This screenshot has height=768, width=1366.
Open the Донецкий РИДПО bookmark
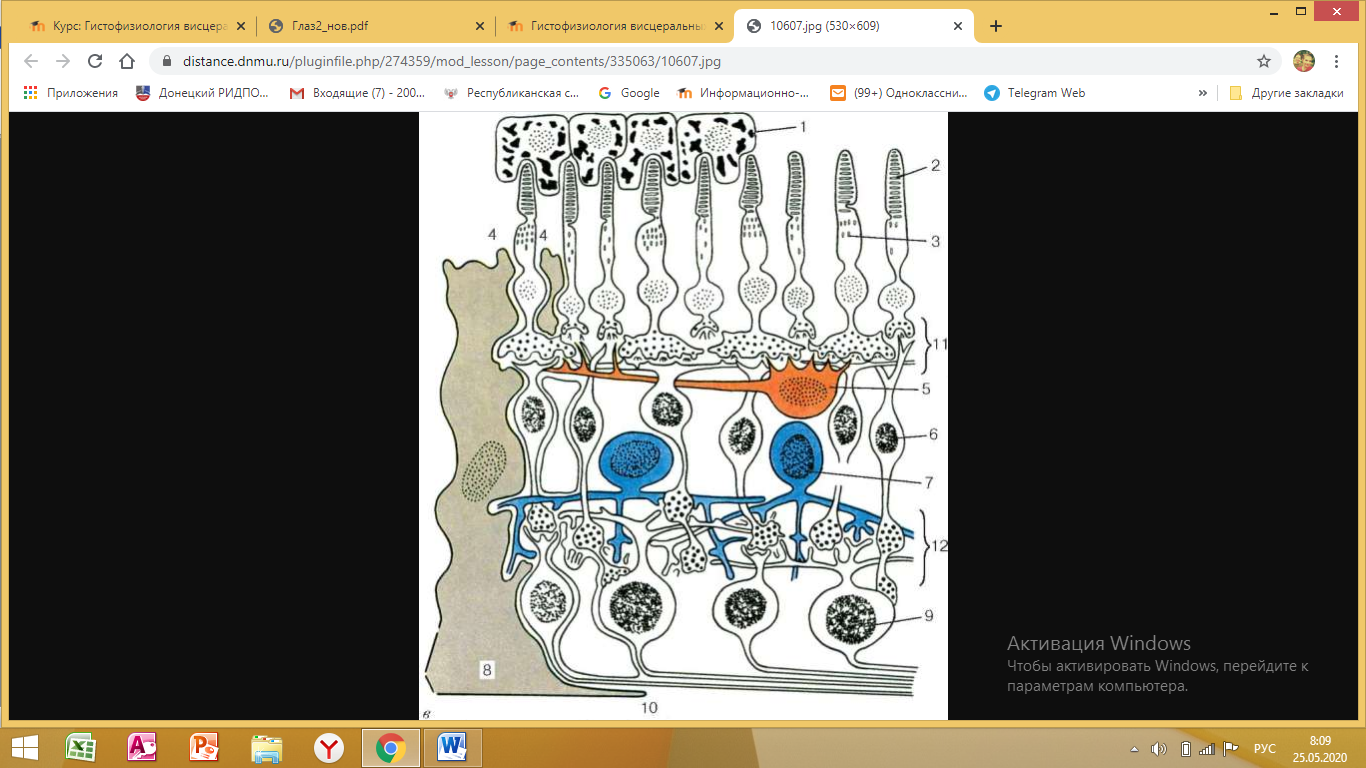[x=203, y=93]
